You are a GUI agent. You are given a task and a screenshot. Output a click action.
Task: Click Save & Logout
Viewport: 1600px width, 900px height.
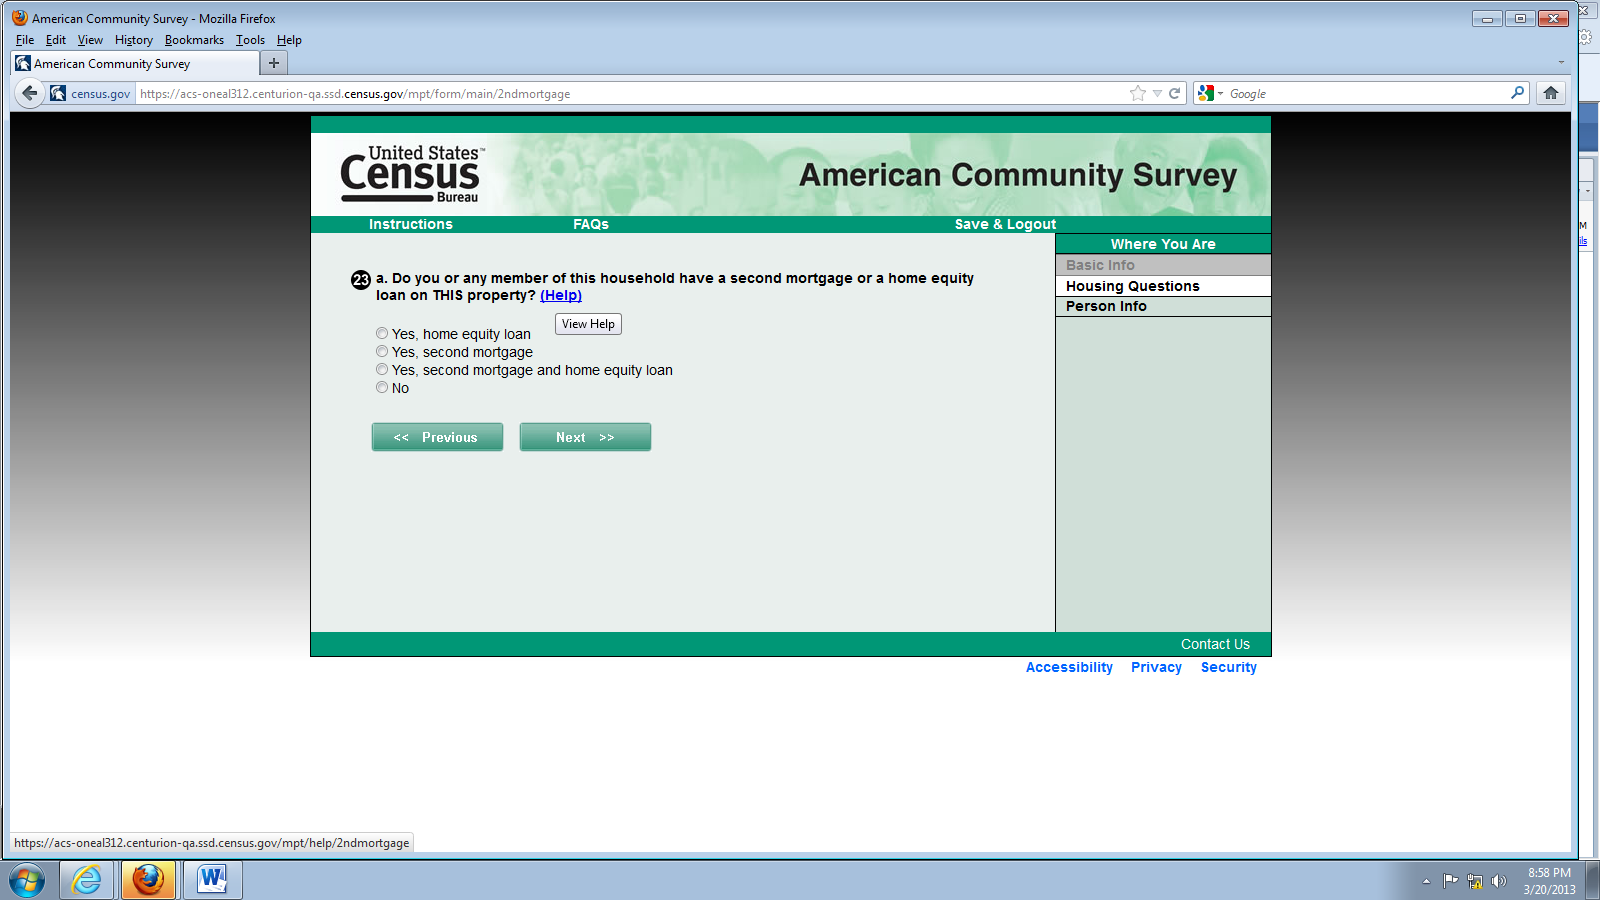[x=1005, y=224]
